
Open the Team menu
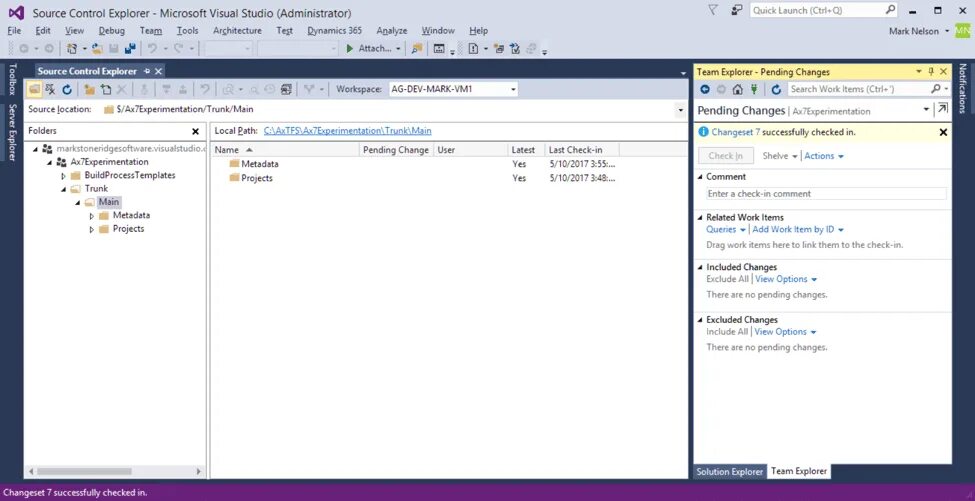tap(150, 30)
